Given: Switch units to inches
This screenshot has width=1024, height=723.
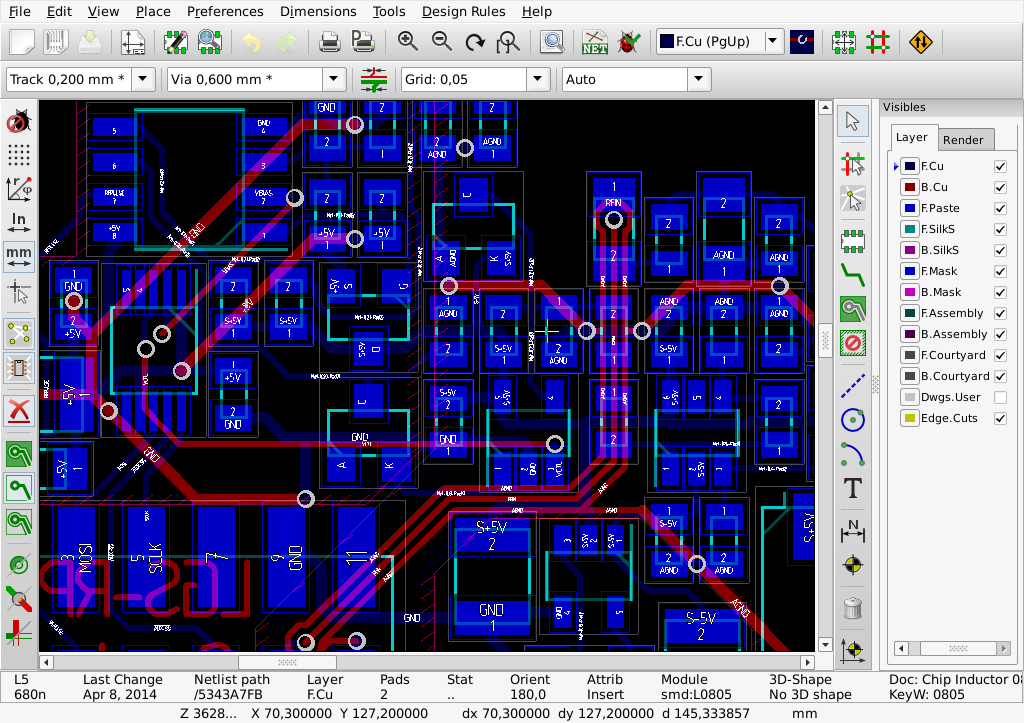Looking at the screenshot, I should [x=18, y=221].
